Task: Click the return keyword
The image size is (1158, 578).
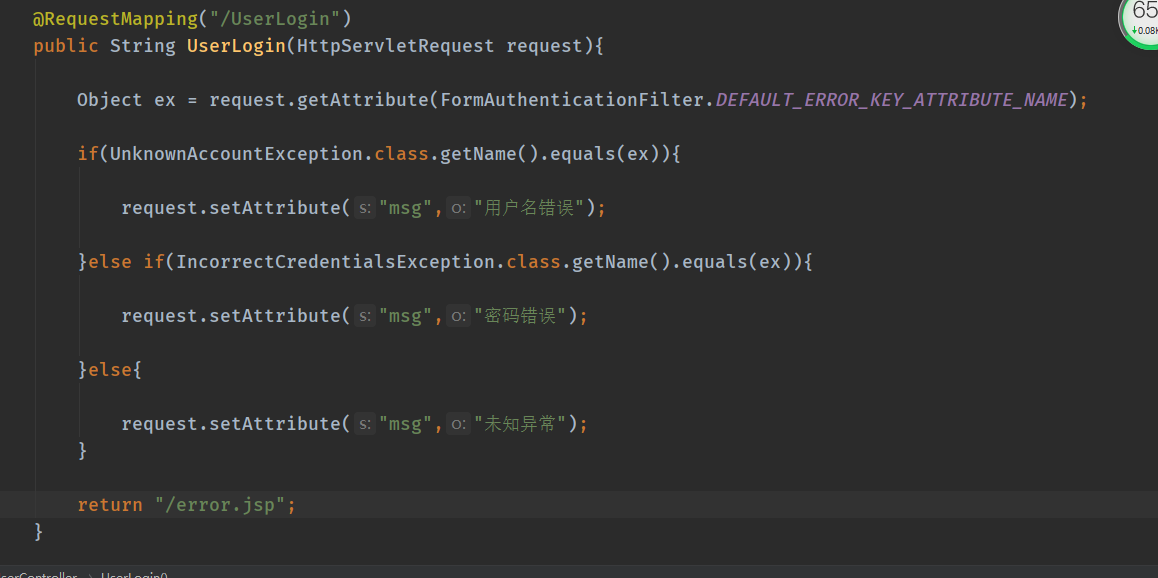Action: click(x=110, y=505)
